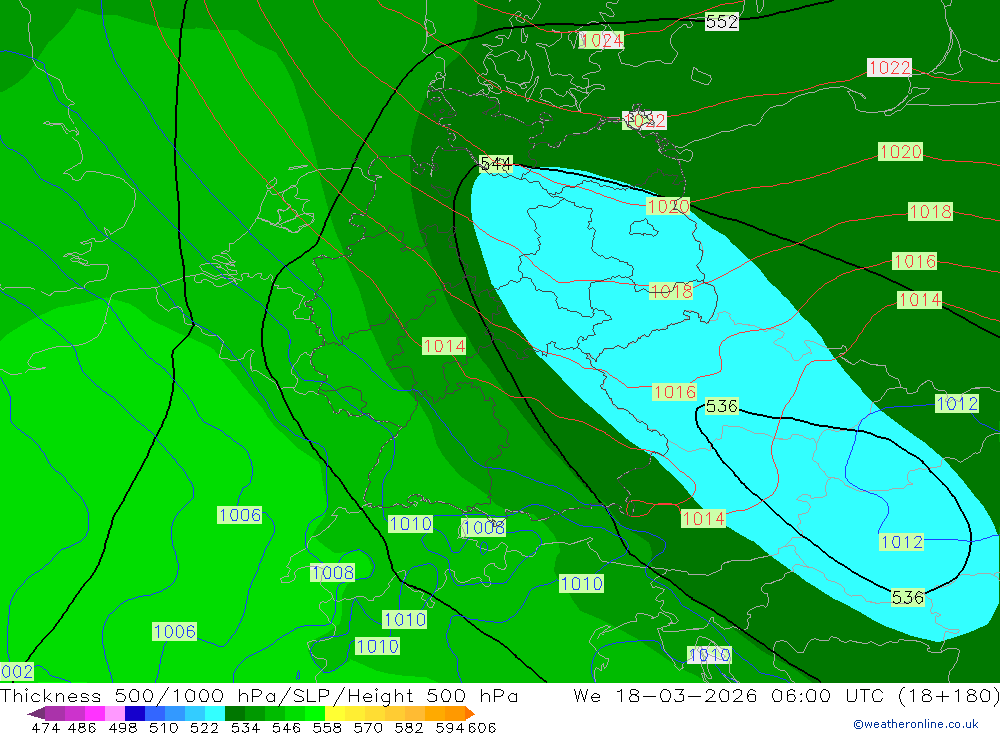Image resolution: width=1000 pixels, height=733 pixels.
Task: Click the lower 1012 label inside cyan region
Action: [901, 542]
